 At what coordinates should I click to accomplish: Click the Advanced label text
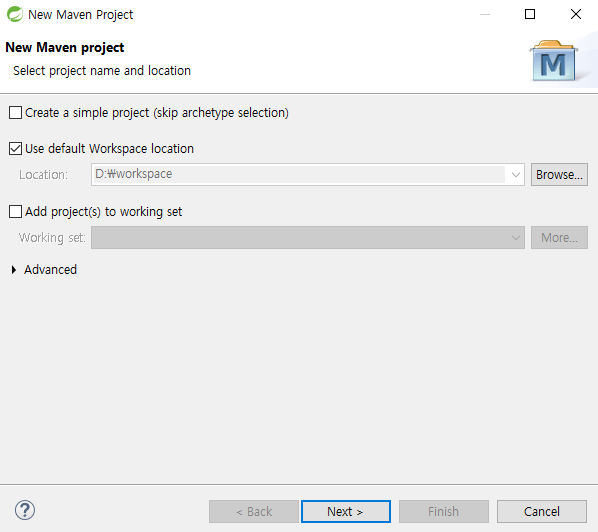tap(50, 270)
